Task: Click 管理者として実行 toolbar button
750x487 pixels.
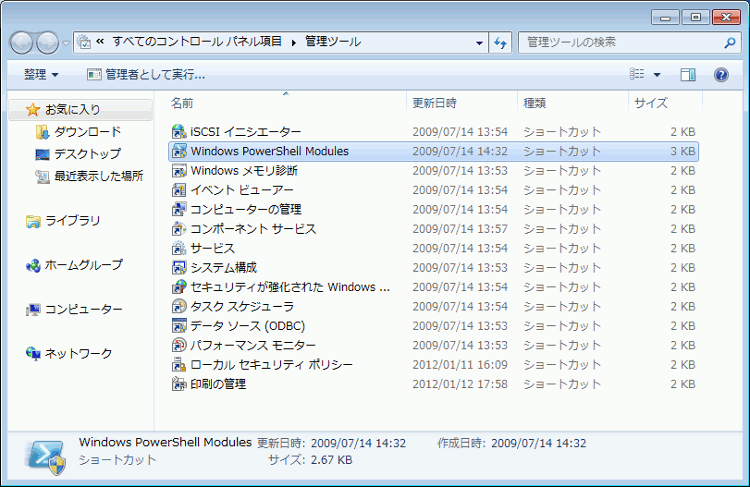Action: click(x=146, y=75)
